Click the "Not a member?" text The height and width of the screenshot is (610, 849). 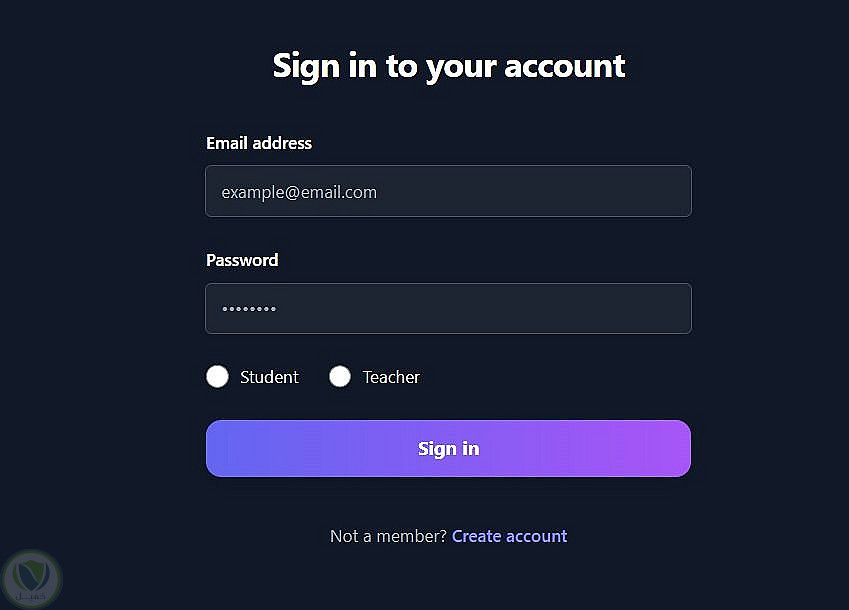click(388, 536)
